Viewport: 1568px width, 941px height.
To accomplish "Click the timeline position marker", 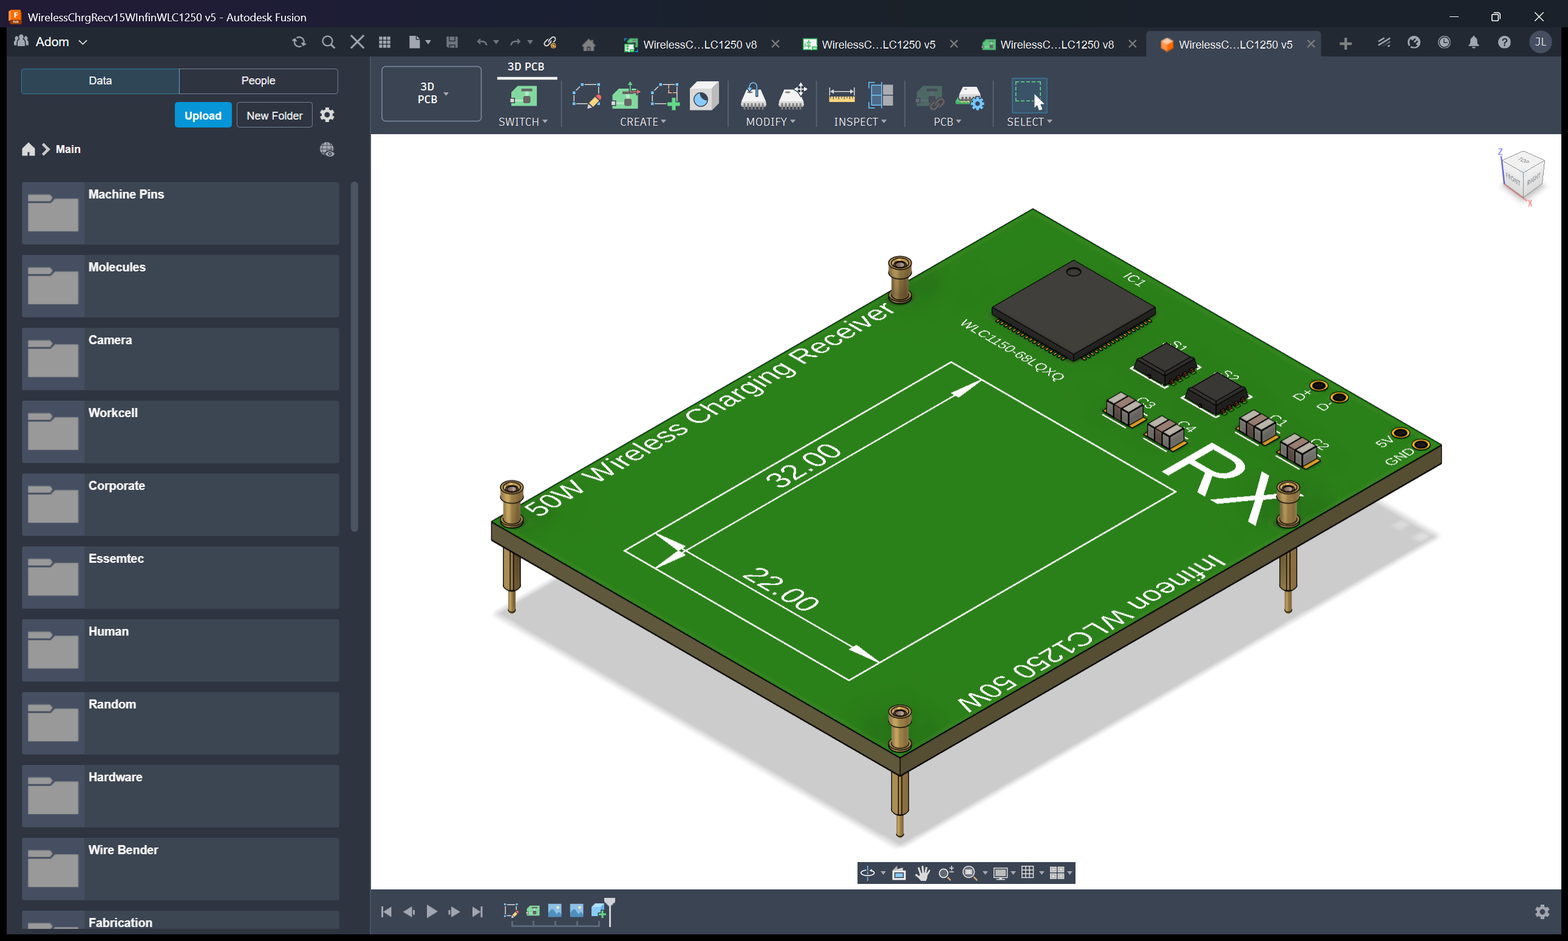I will 610,910.
